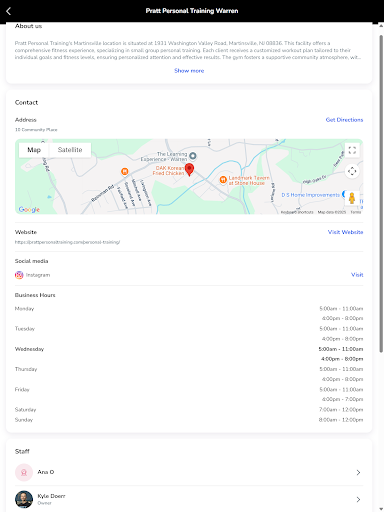The height and width of the screenshot is (512, 384).
Task: Expand Ana O staff chevron
Action: [x=358, y=472]
